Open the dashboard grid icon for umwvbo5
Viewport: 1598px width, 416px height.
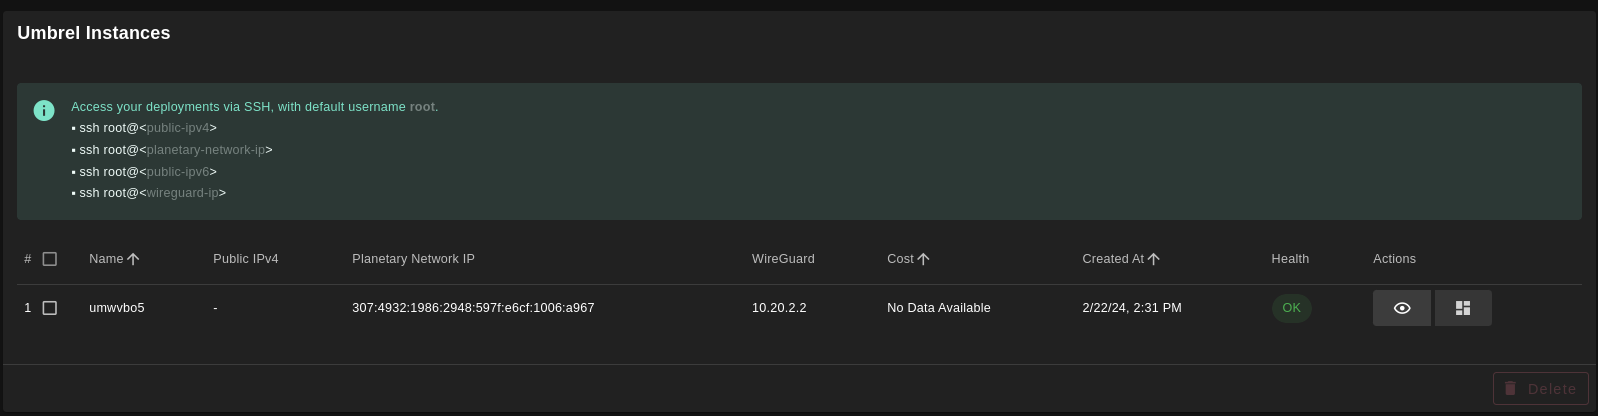coord(1463,308)
